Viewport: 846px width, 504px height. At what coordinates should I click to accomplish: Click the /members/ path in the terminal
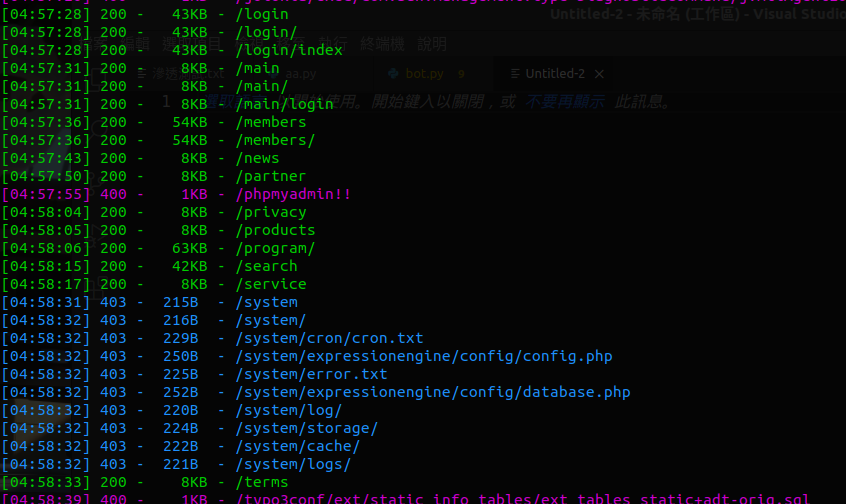pos(275,140)
